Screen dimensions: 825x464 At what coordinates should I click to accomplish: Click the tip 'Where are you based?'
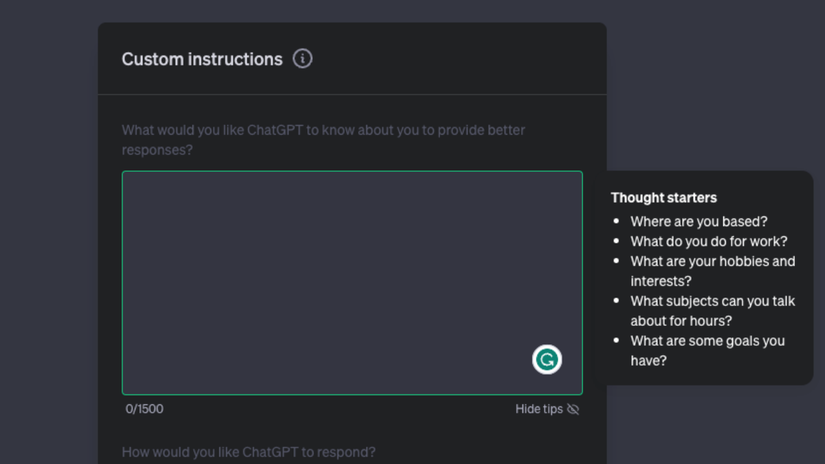pos(699,221)
